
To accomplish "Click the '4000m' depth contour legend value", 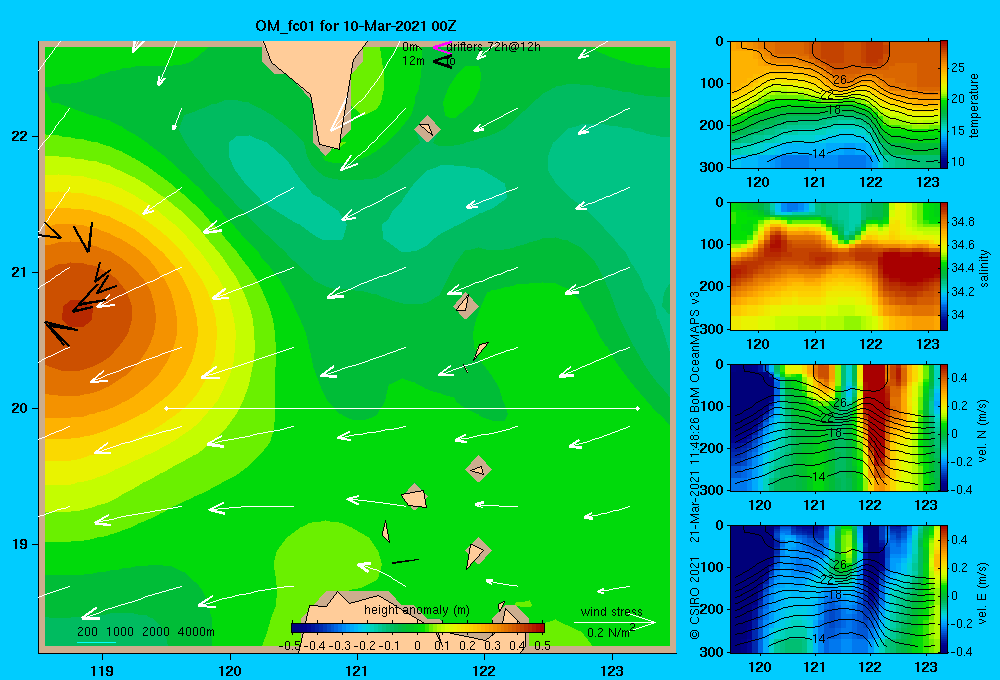I will [x=196, y=632].
